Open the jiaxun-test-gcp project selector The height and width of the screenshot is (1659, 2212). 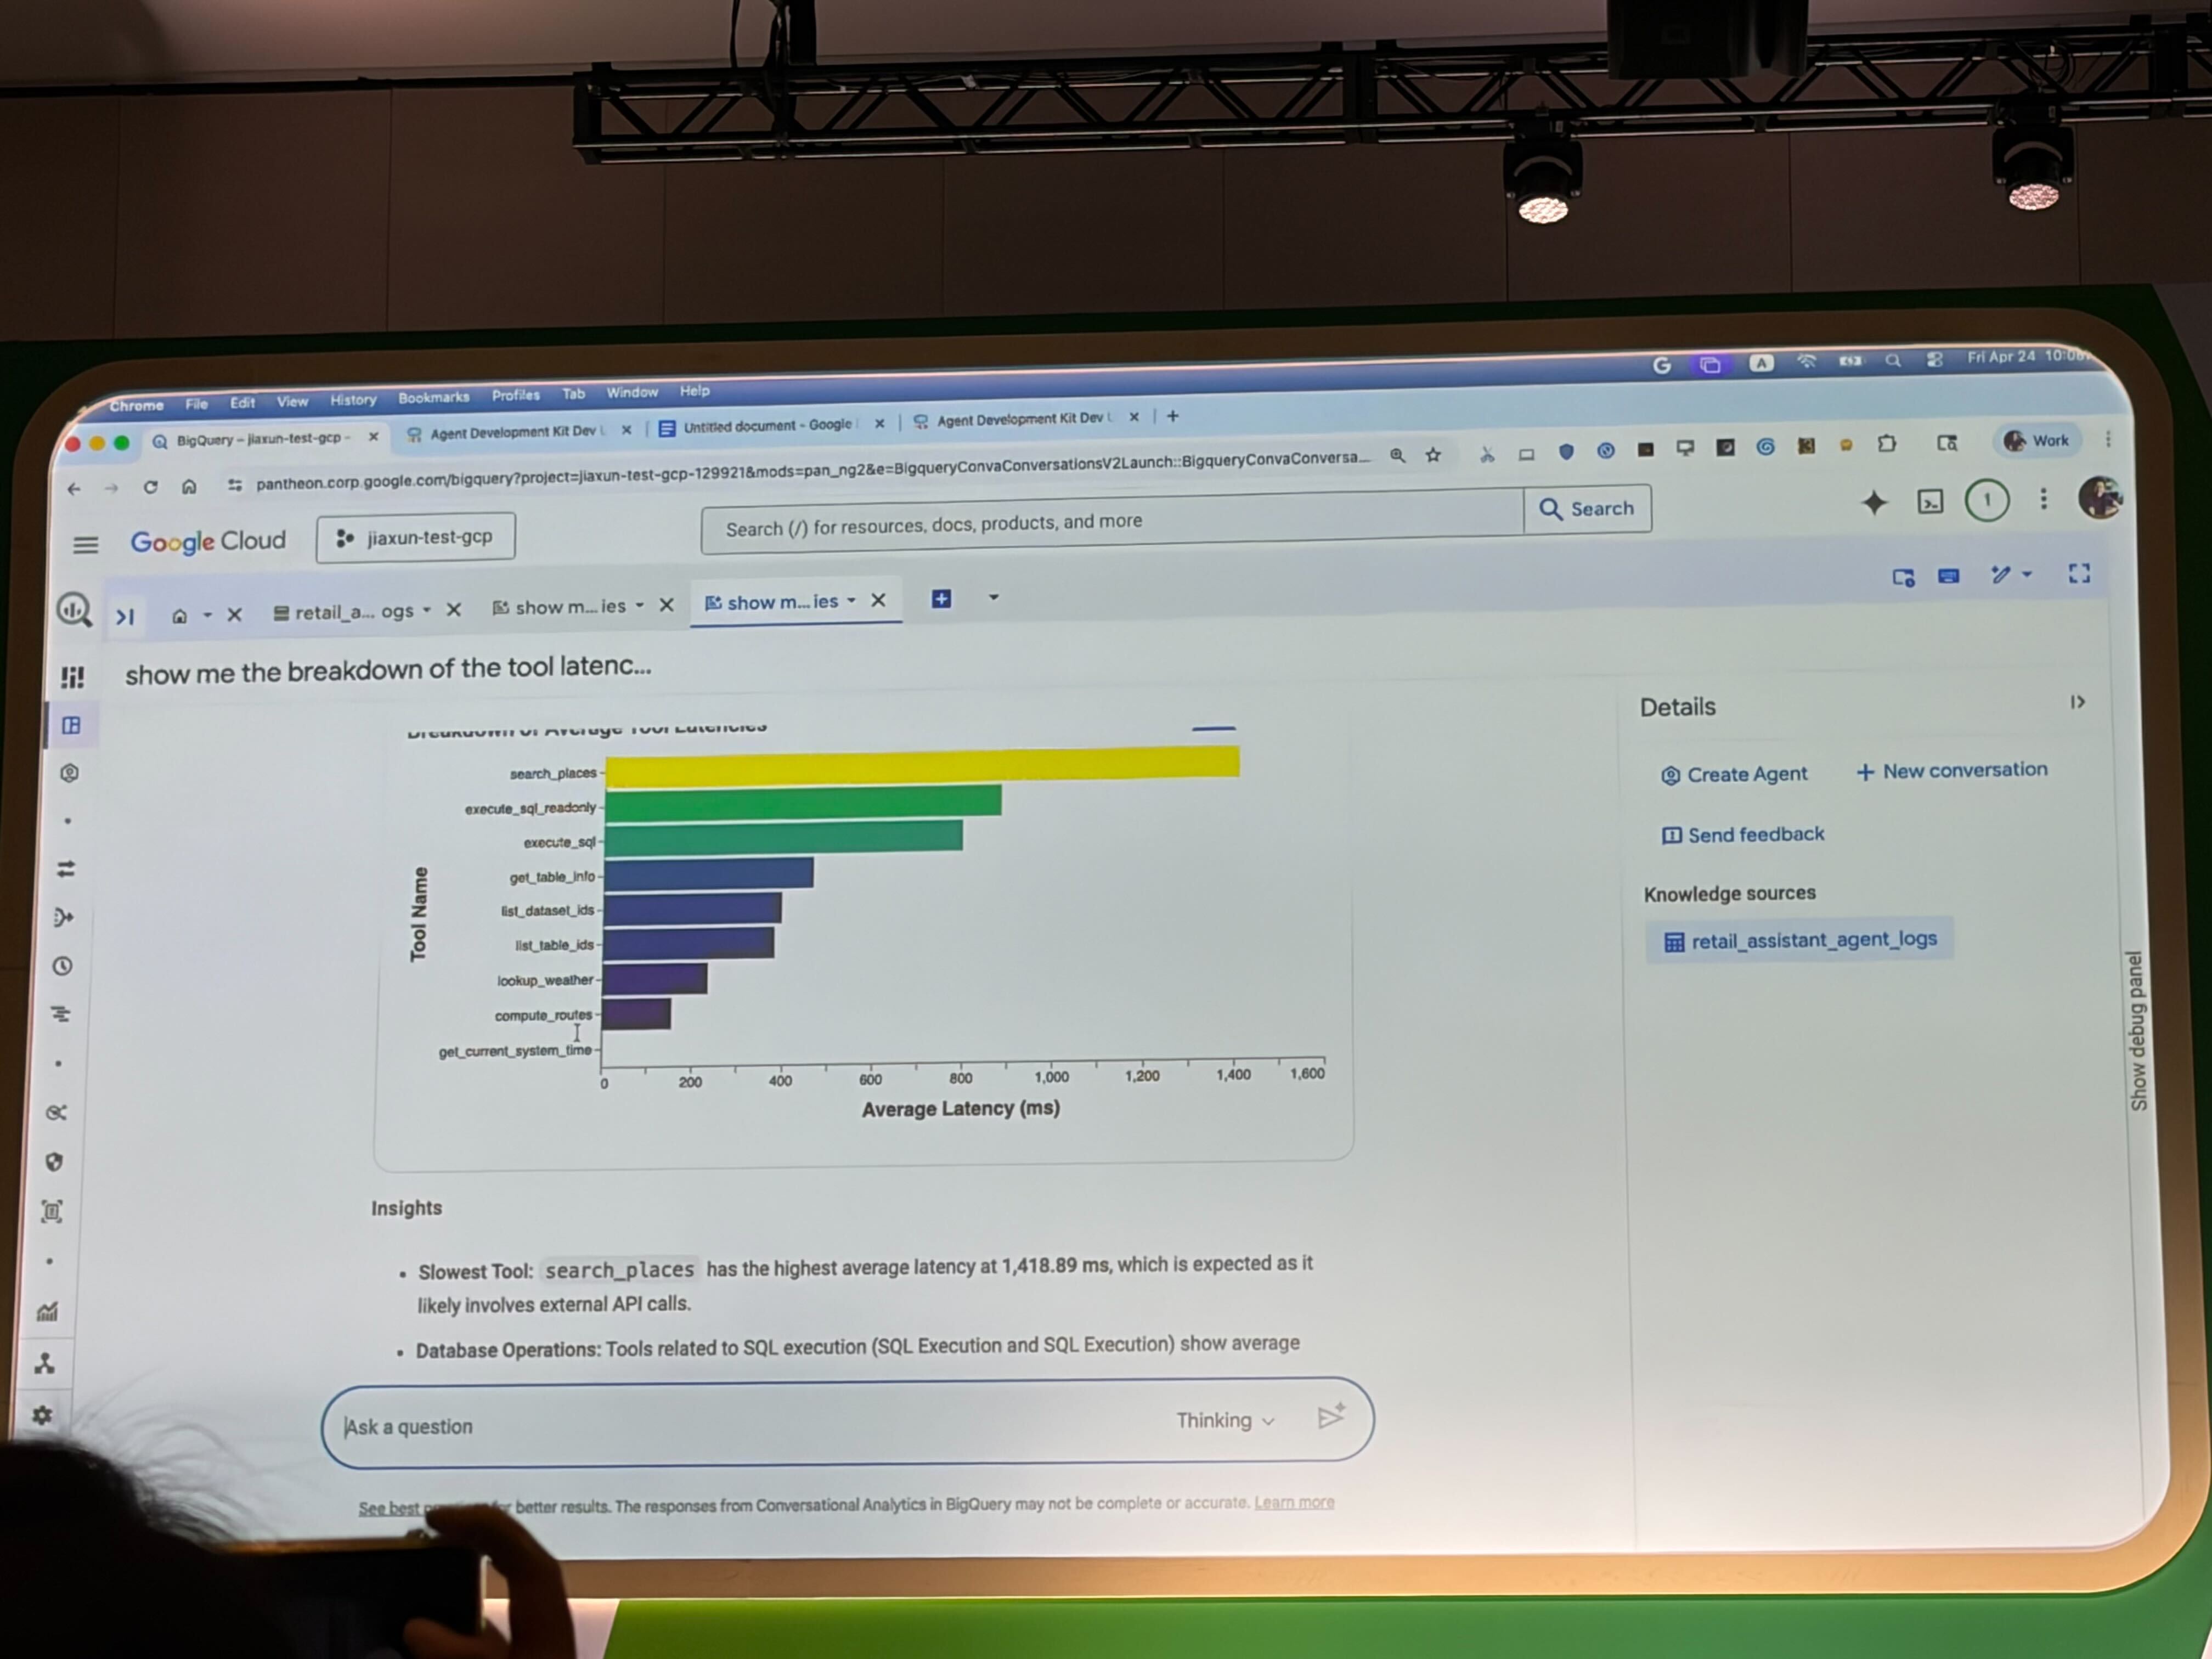coord(416,537)
